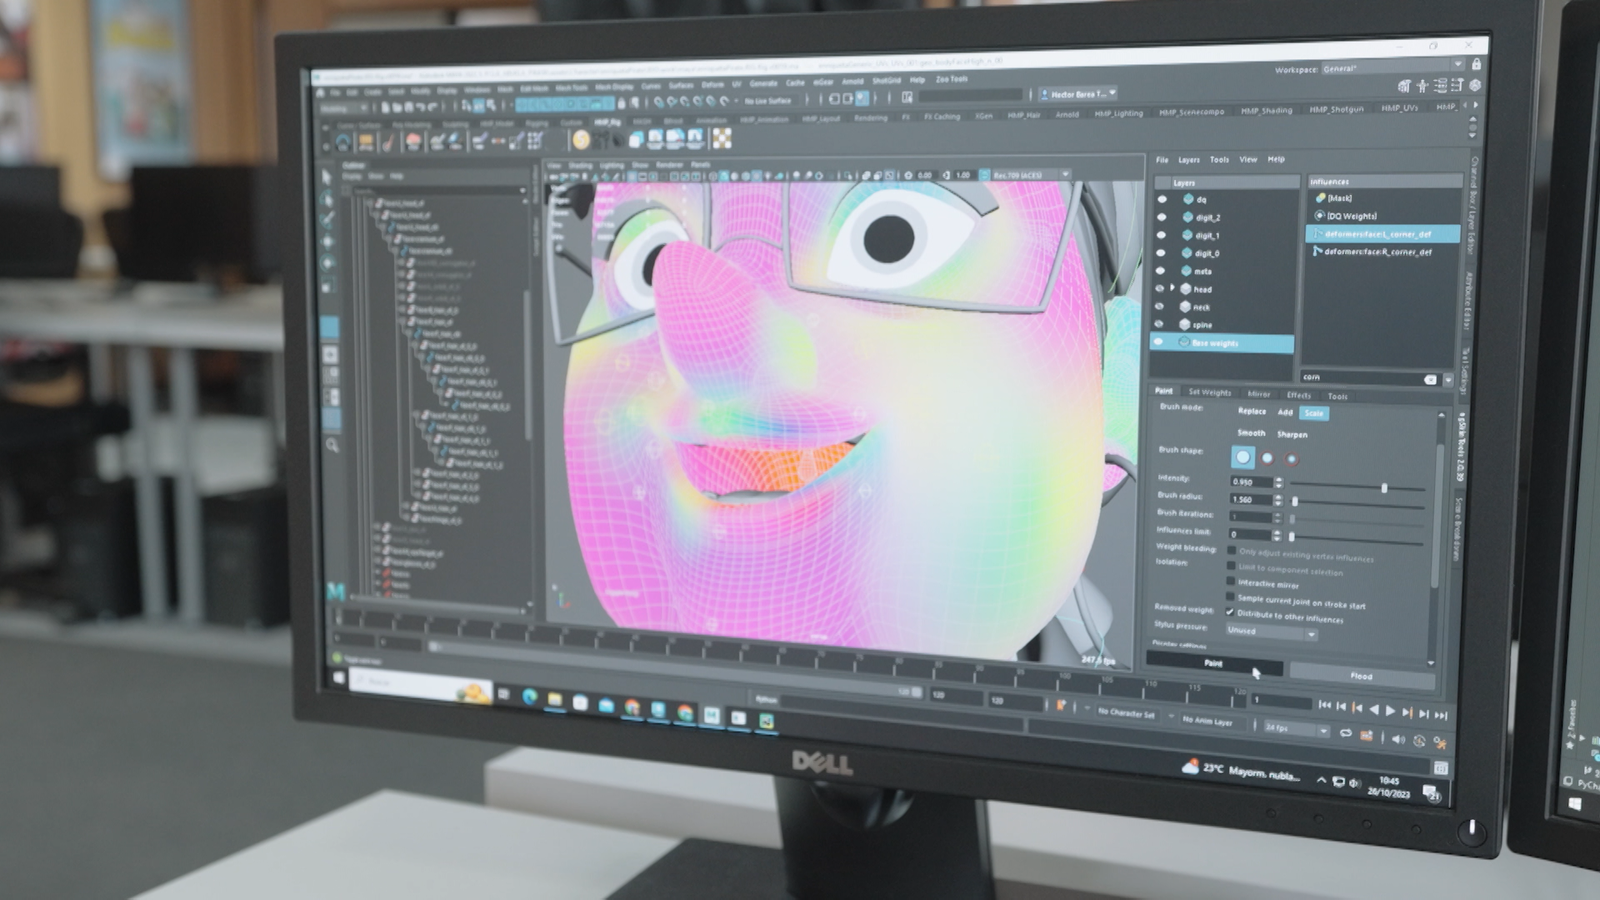This screenshot has height=900, width=1600.
Task: Click the Intensity slider handle
Action: click(1384, 488)
